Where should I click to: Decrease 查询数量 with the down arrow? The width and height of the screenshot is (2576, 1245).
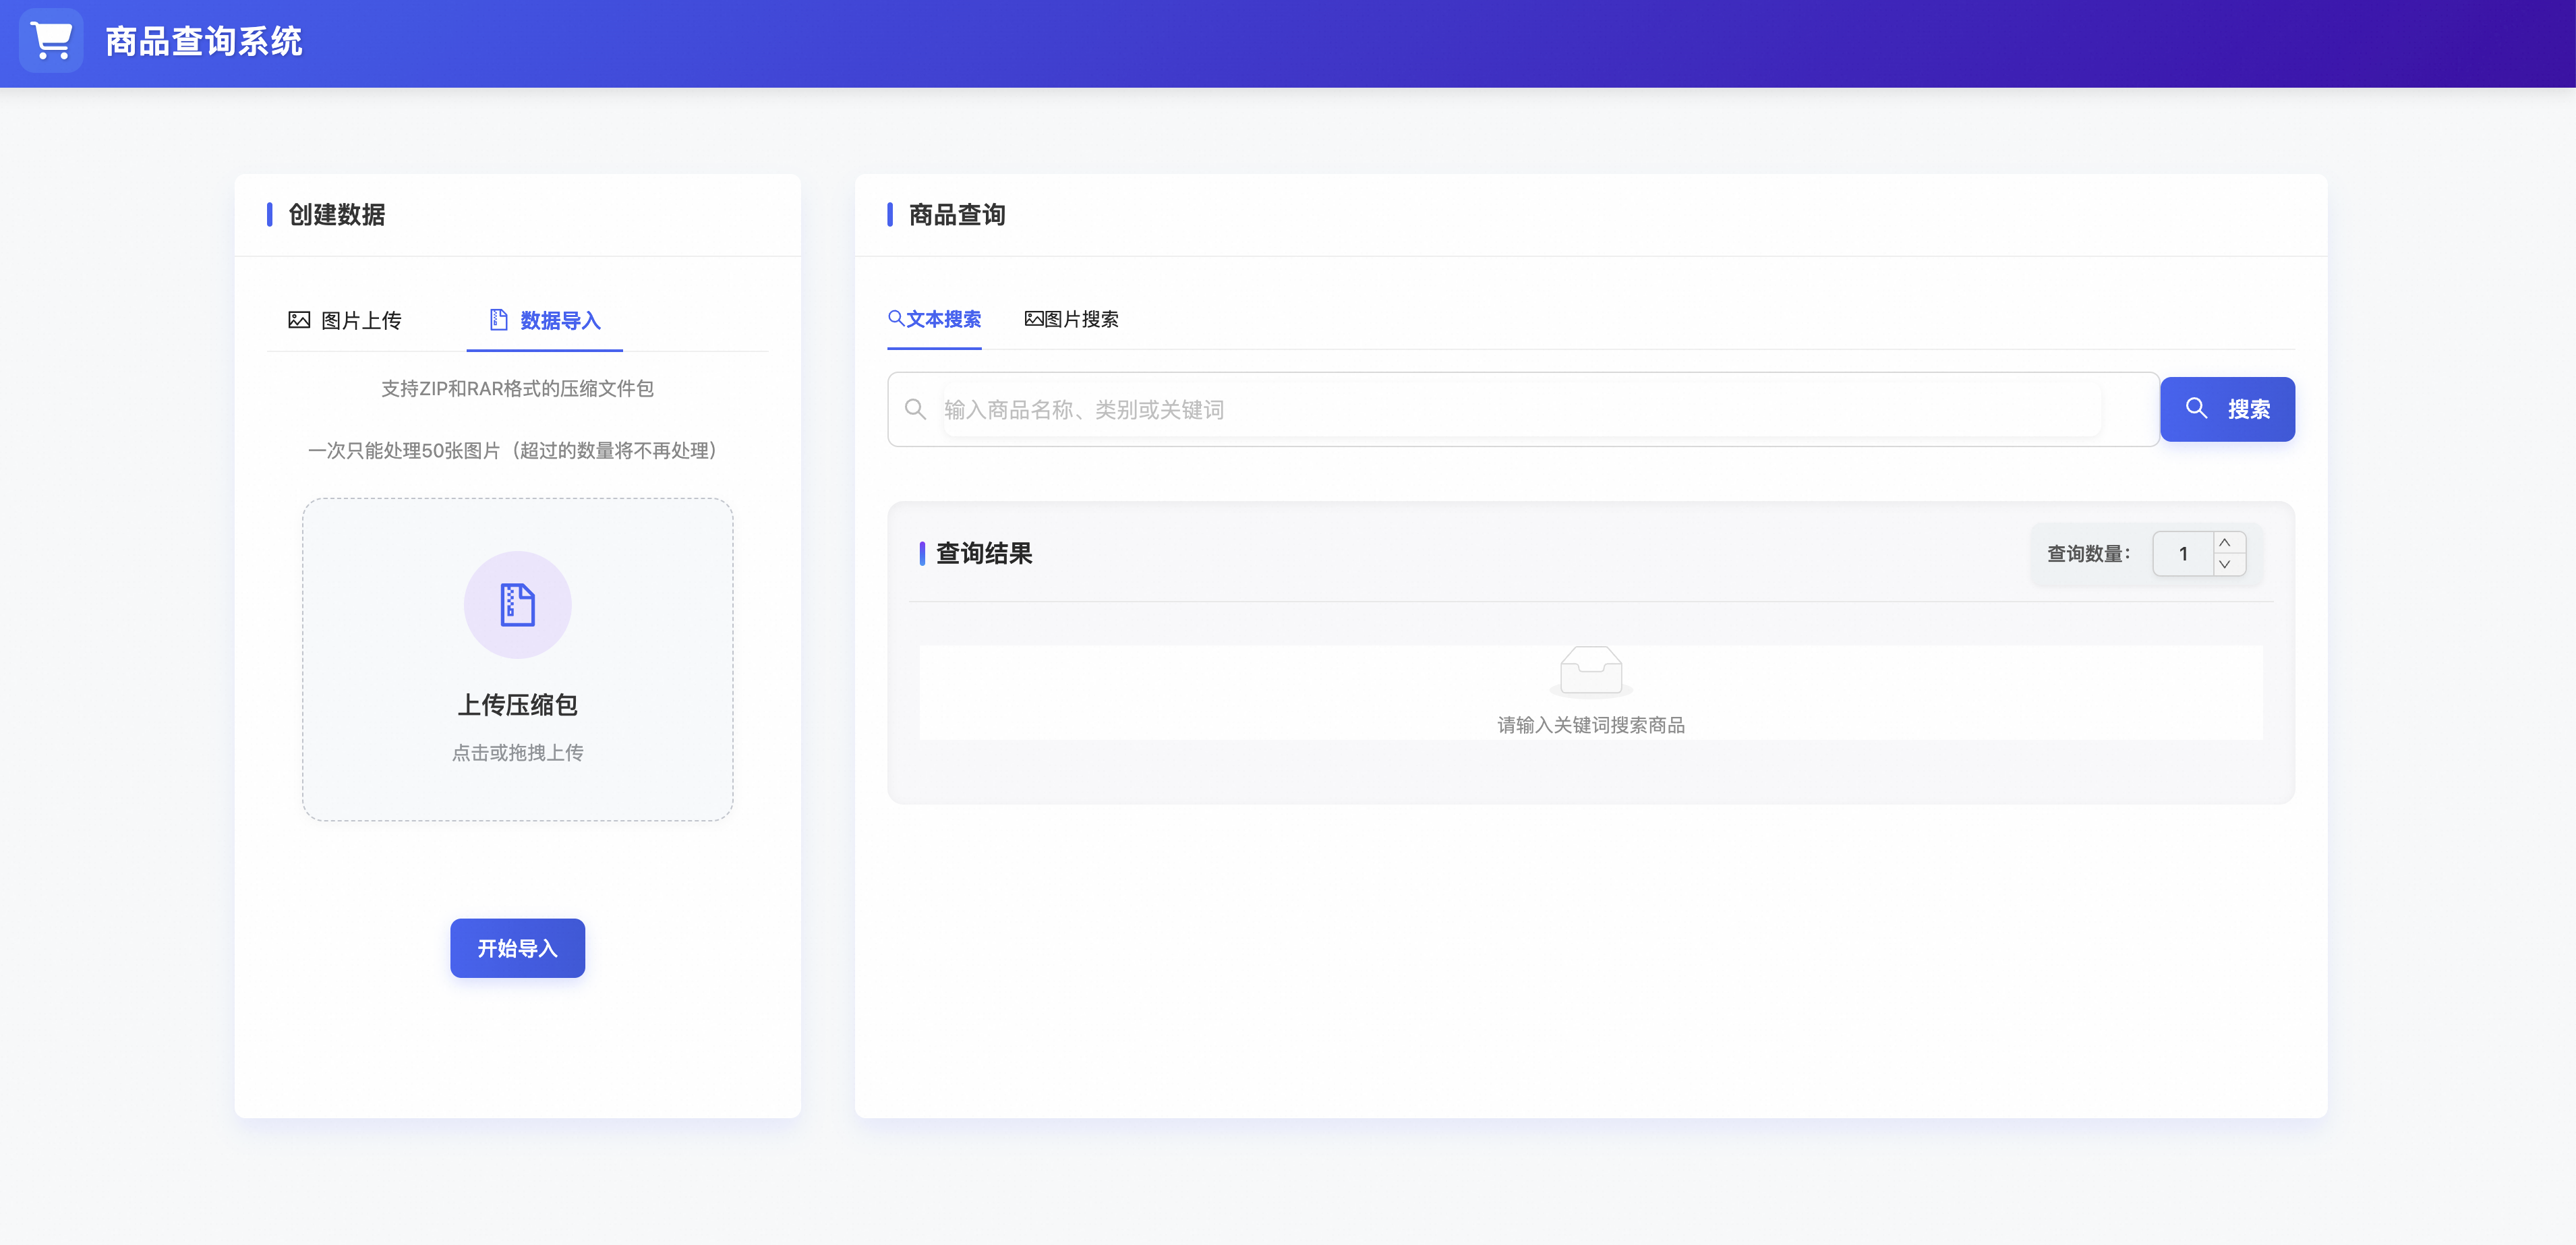(2224, 564)
